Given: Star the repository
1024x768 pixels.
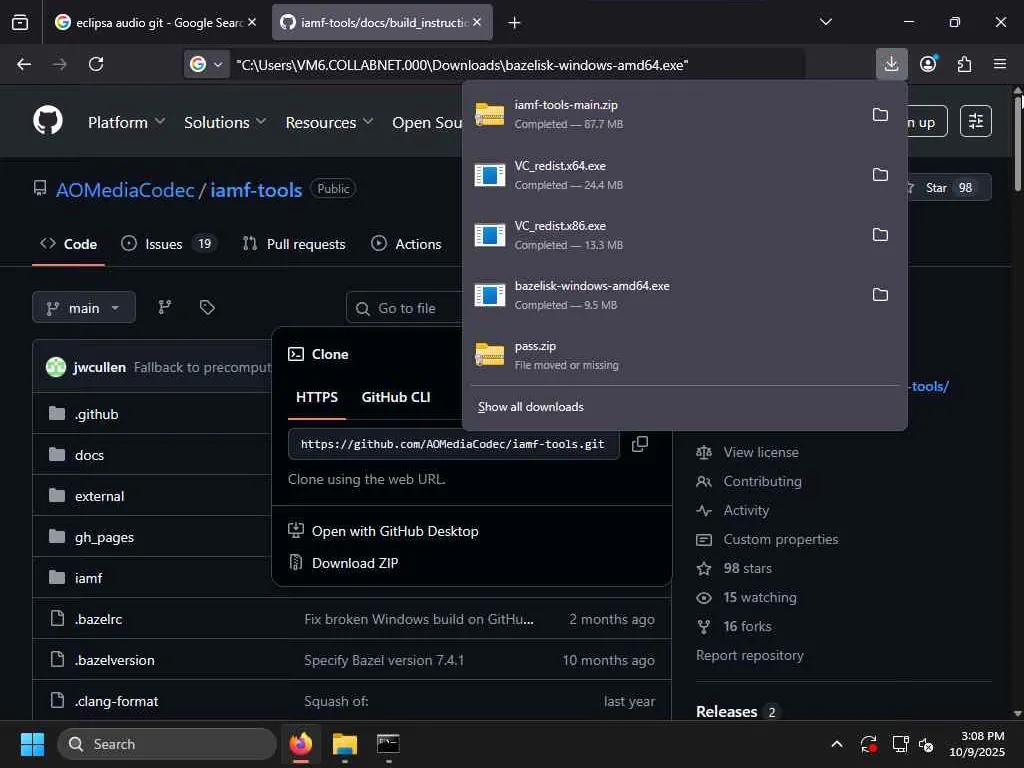Looking at the screenshot, I should (947, 188).
